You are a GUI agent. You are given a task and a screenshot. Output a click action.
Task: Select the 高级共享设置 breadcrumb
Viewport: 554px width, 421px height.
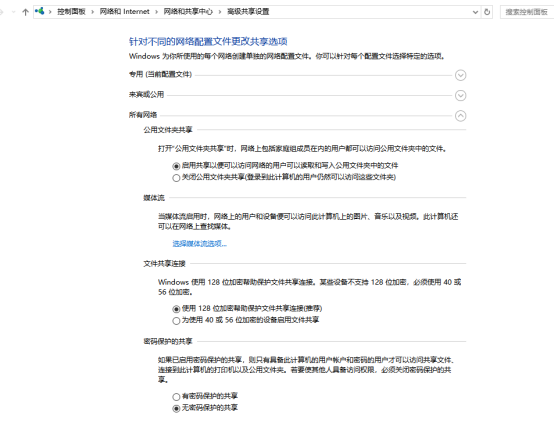point(248,12)
